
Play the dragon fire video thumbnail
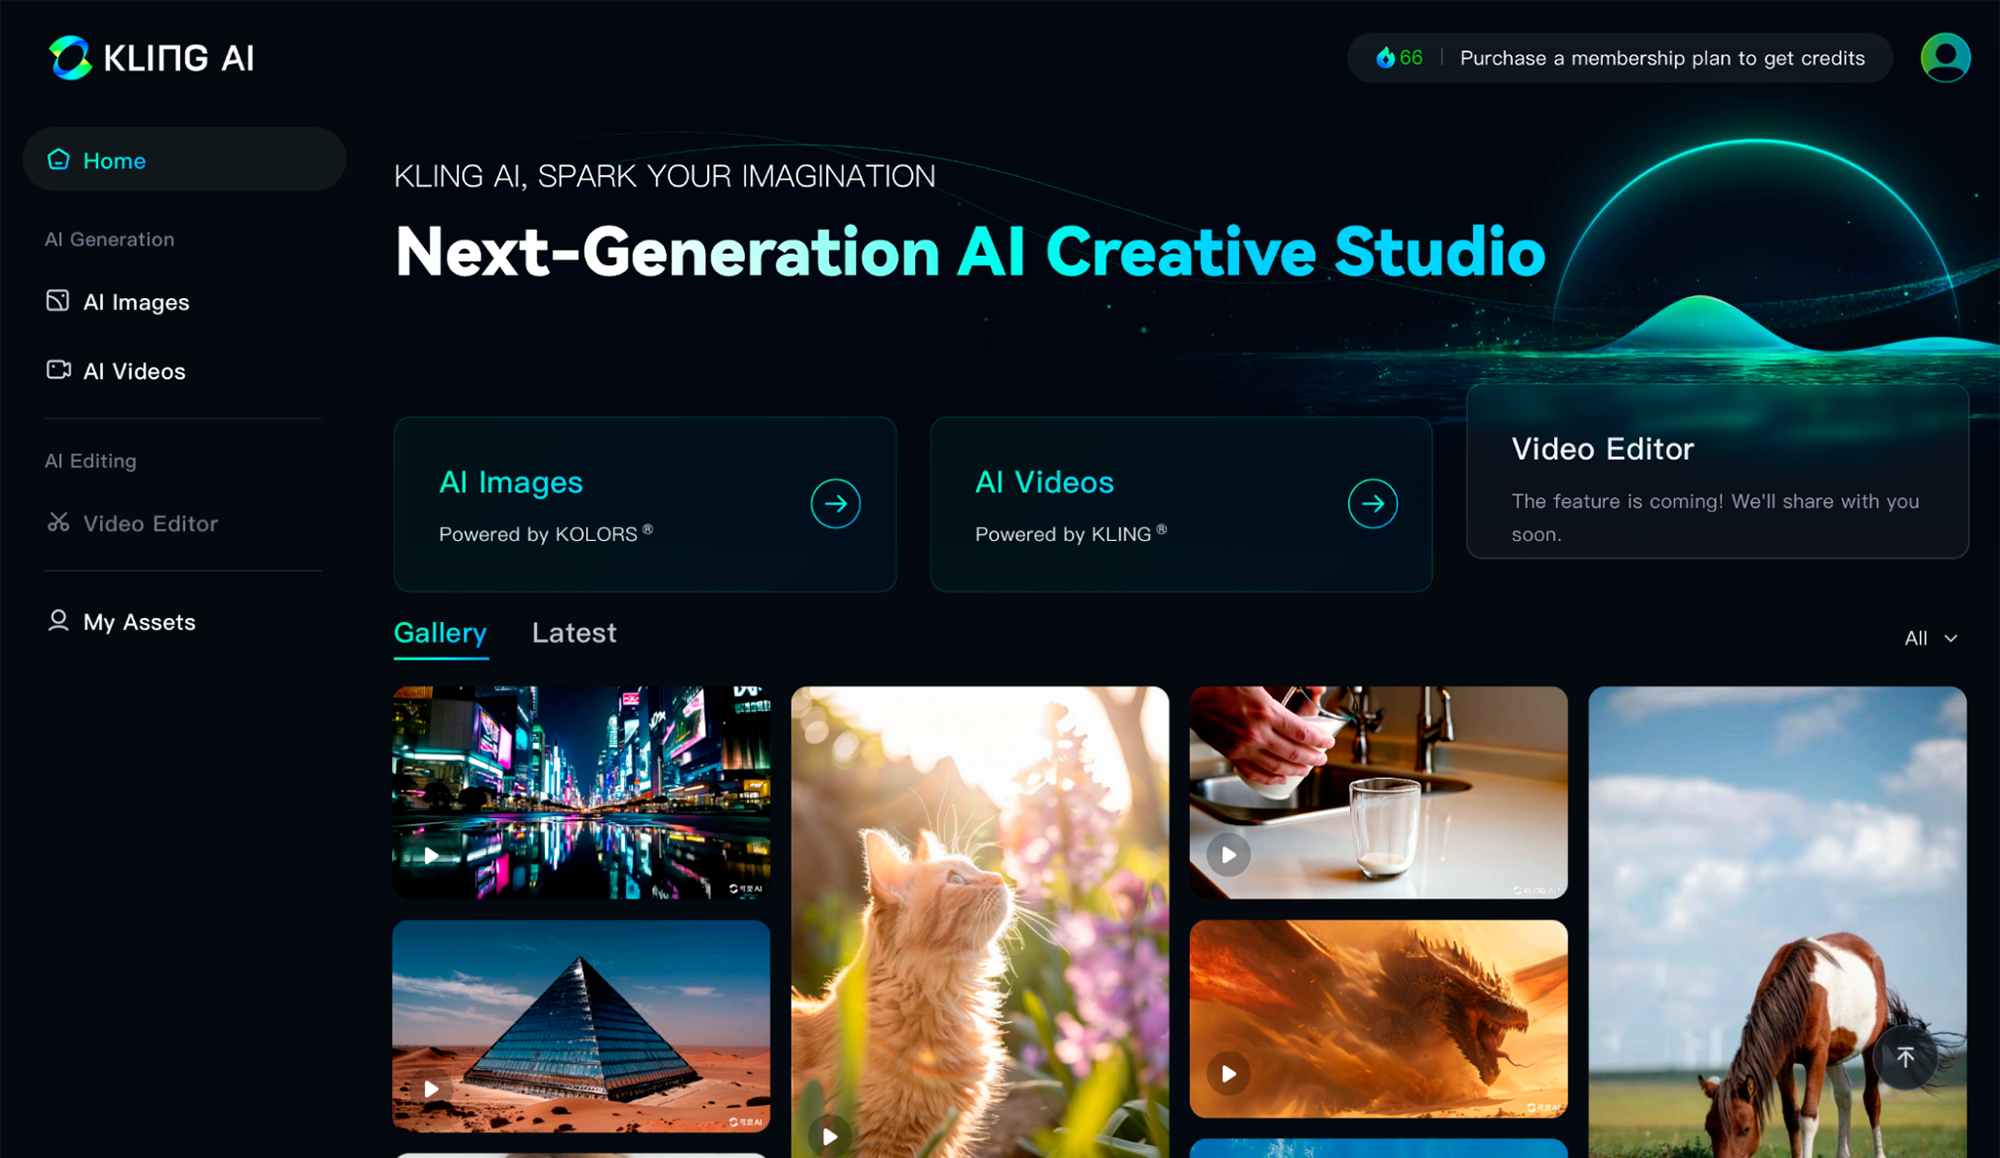point(1228,1073)
